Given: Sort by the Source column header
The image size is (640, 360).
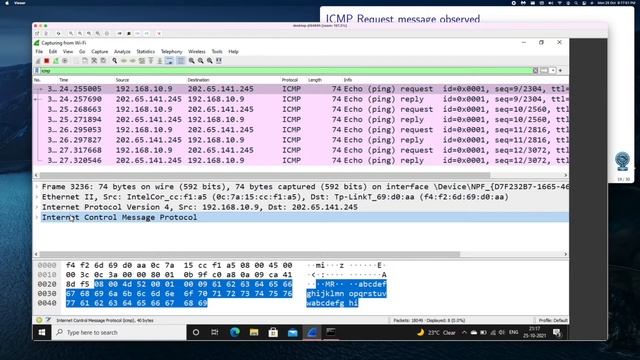Looking at the screenshot, I should 122,80.
